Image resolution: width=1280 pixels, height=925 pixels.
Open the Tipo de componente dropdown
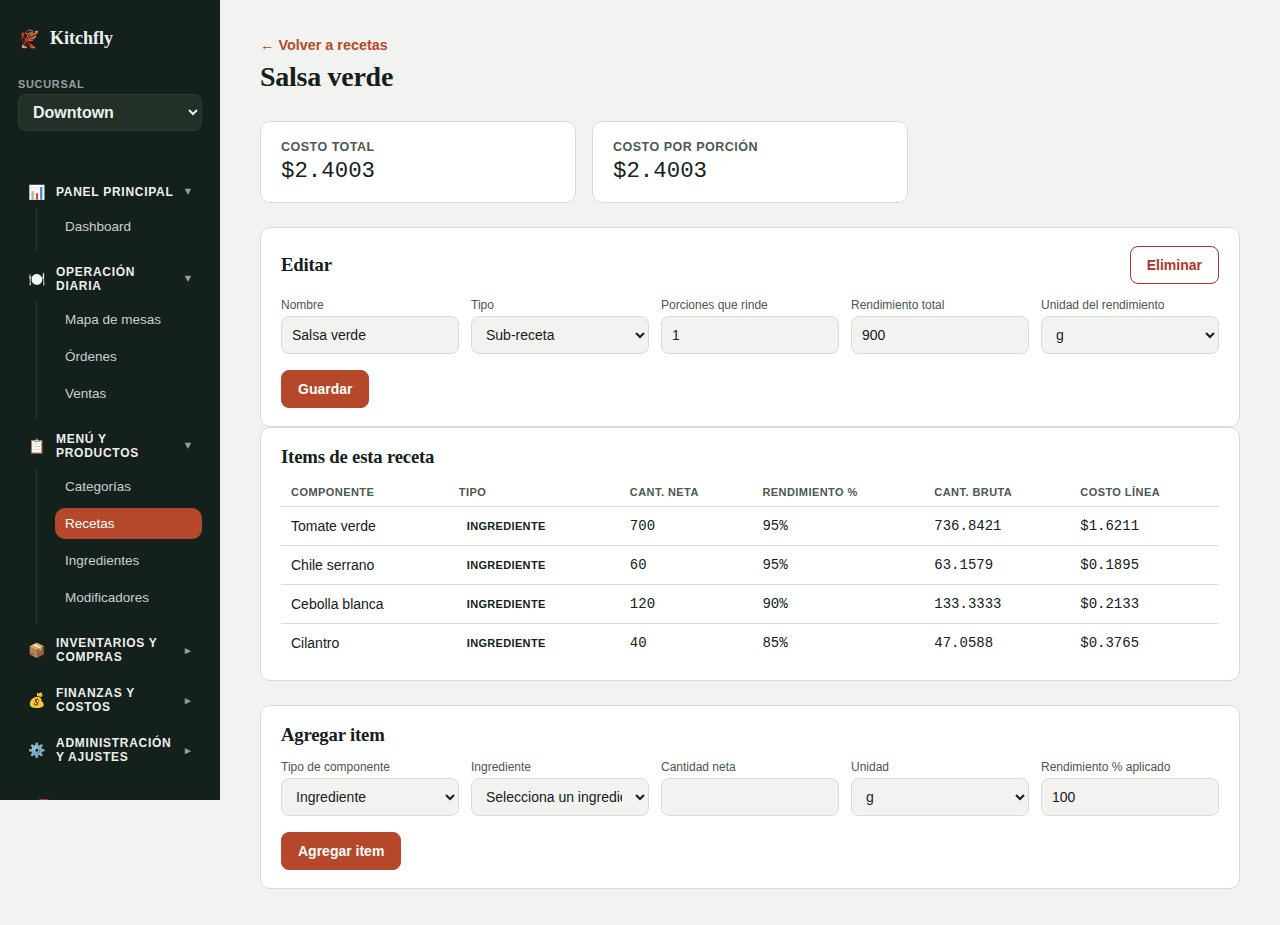tap(370, 797)
